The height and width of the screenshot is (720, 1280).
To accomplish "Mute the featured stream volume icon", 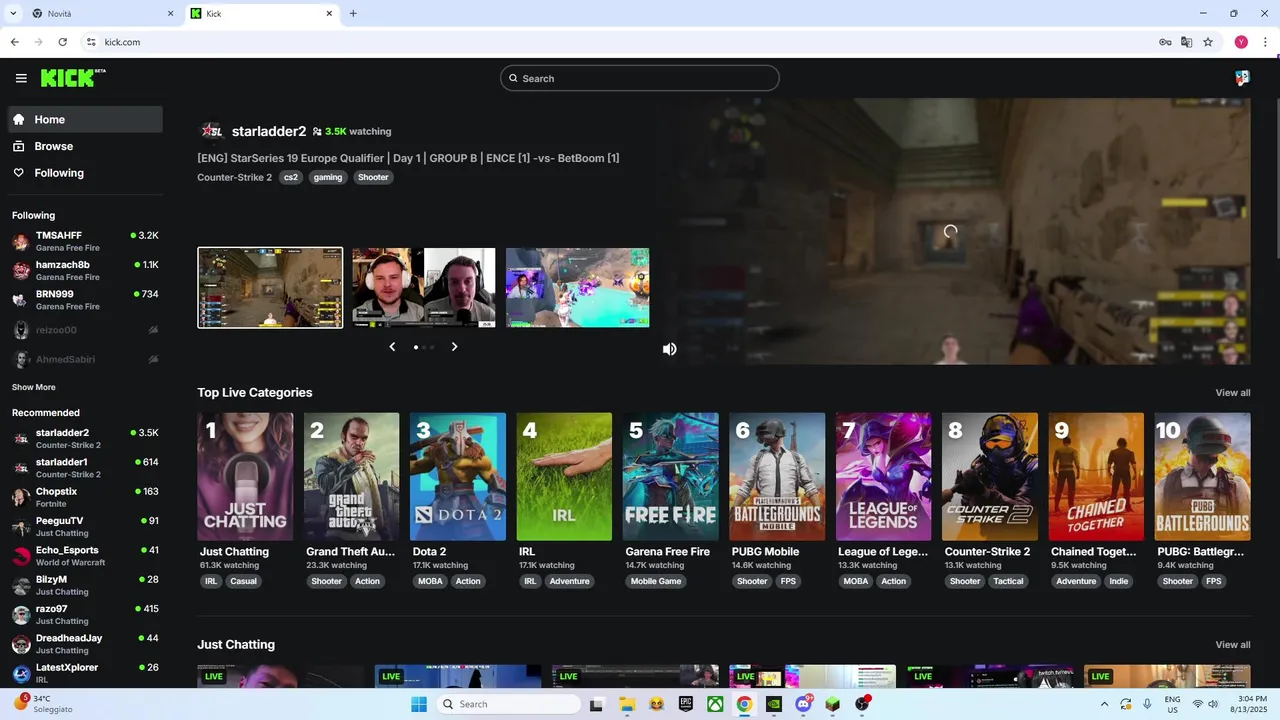I will click(669, 349).
